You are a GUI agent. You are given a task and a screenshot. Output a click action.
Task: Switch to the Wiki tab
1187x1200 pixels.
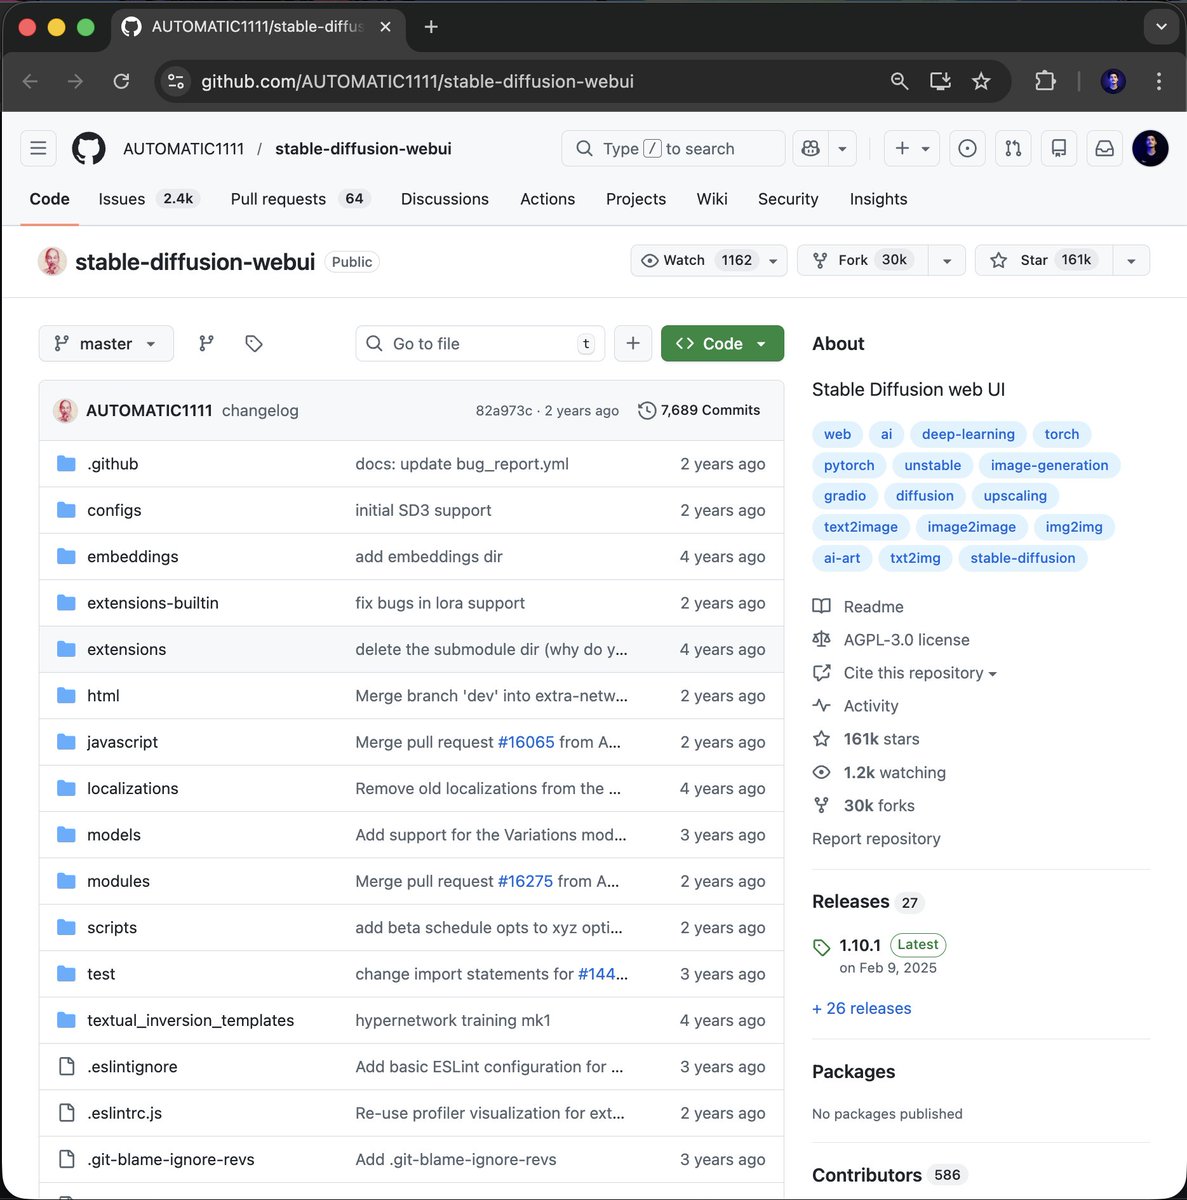click(712, 199)
